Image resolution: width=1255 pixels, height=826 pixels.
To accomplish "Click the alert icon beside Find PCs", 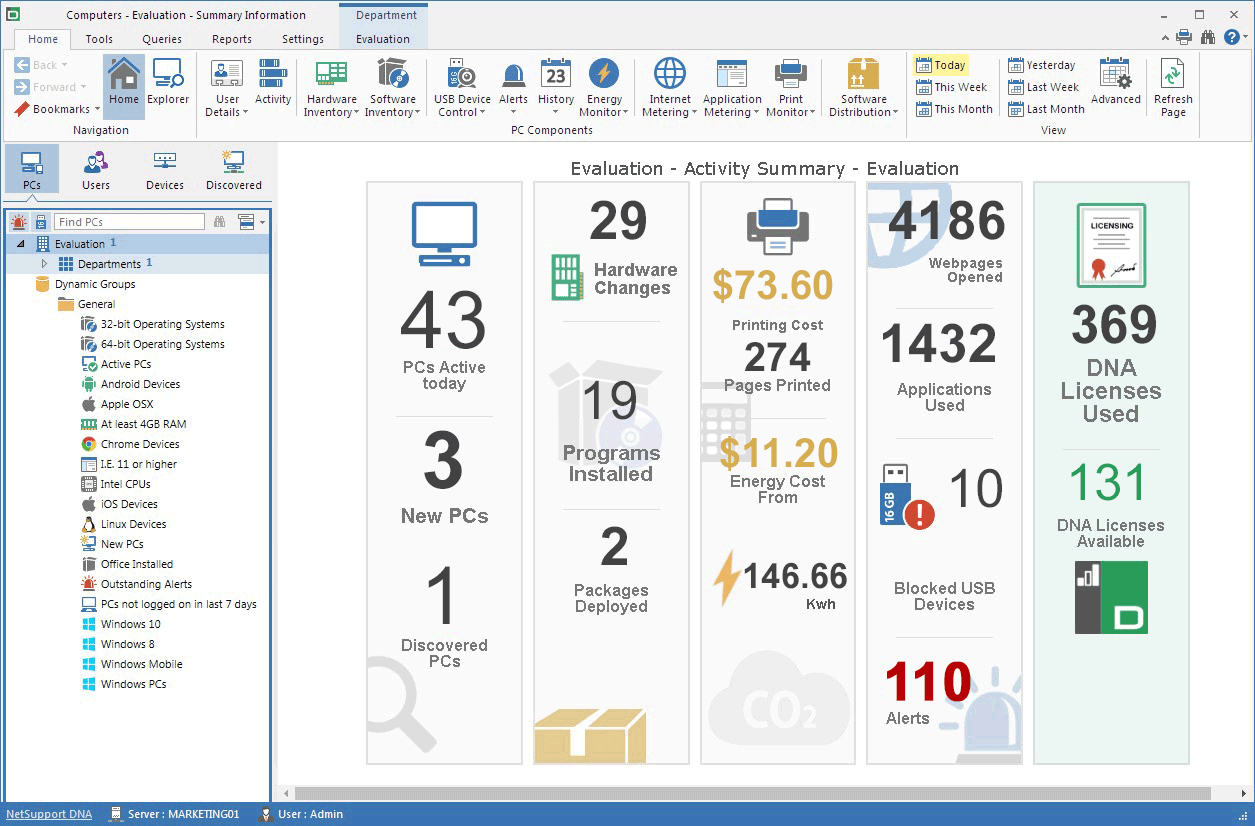I will pos(19,222).
